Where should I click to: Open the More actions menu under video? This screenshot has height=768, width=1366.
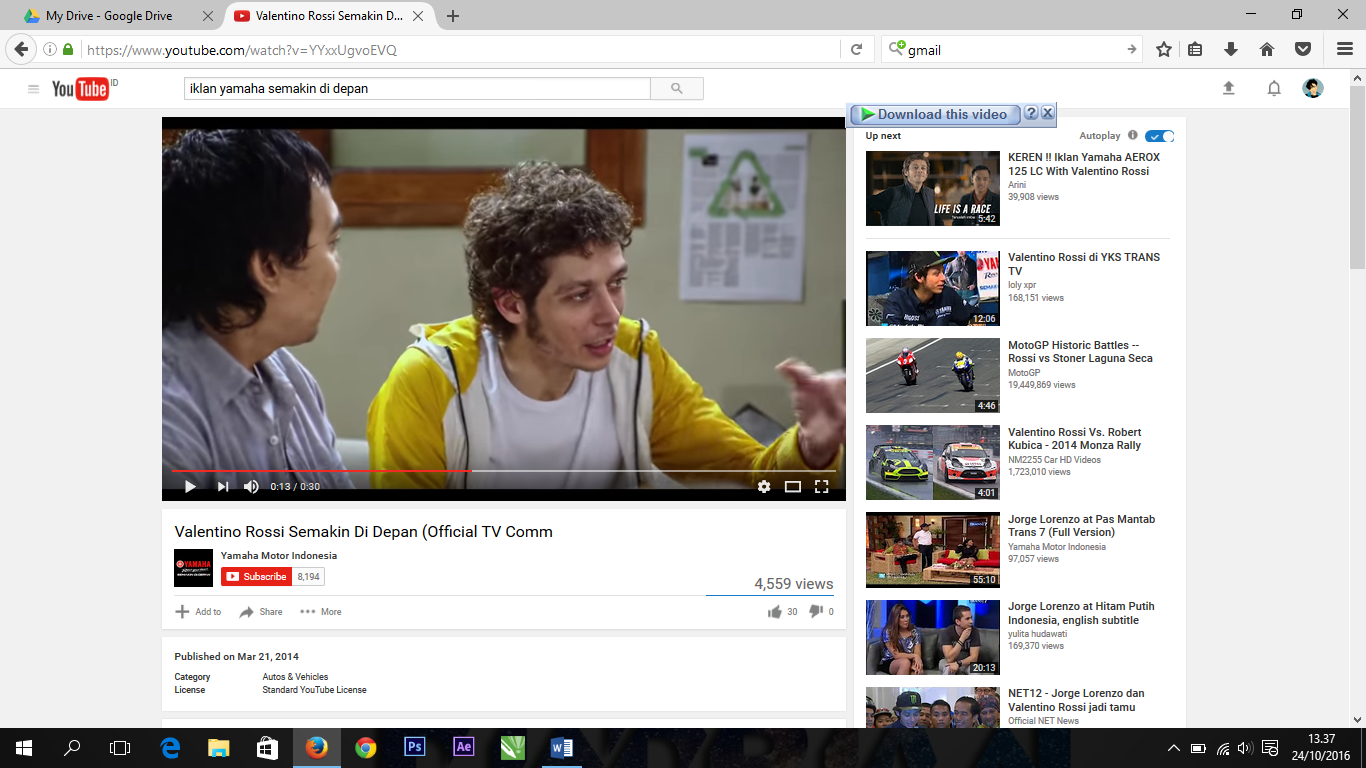coord(321,611)
